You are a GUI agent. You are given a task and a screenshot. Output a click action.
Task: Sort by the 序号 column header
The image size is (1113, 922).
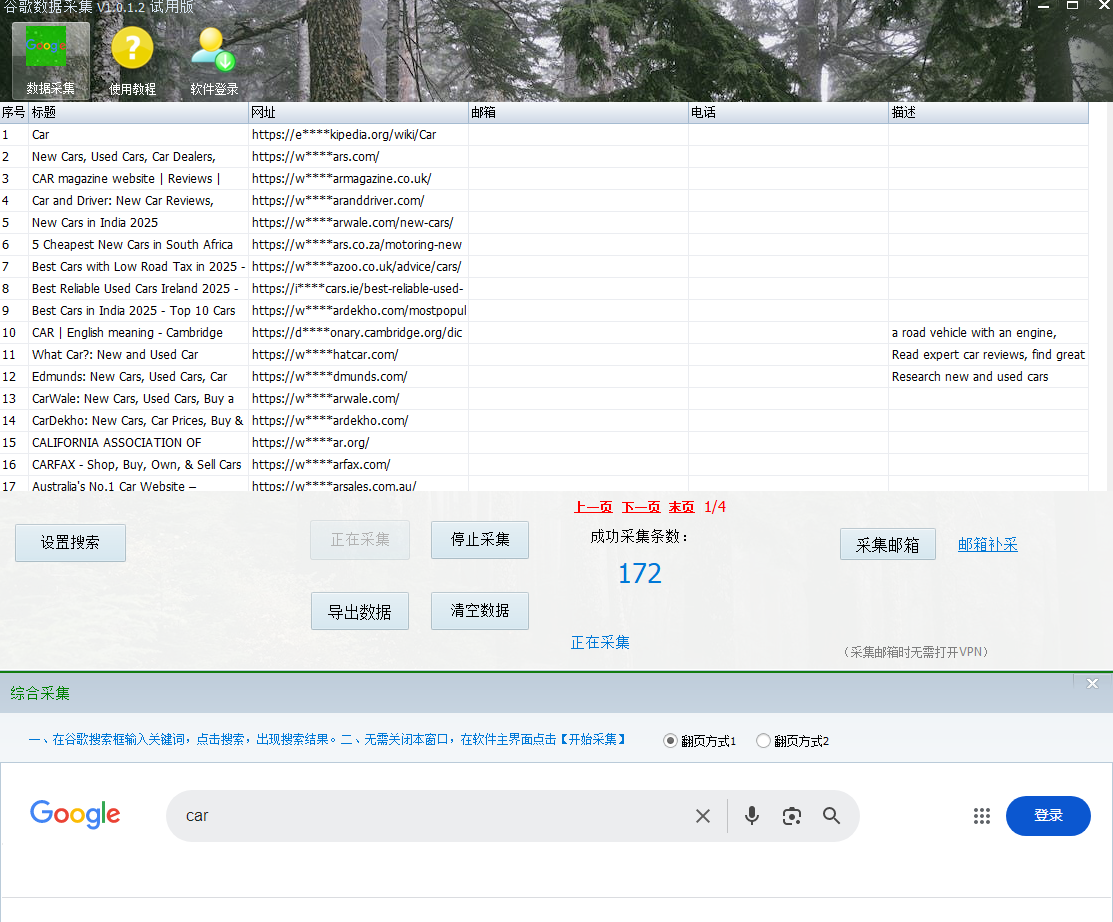point(13,112)
